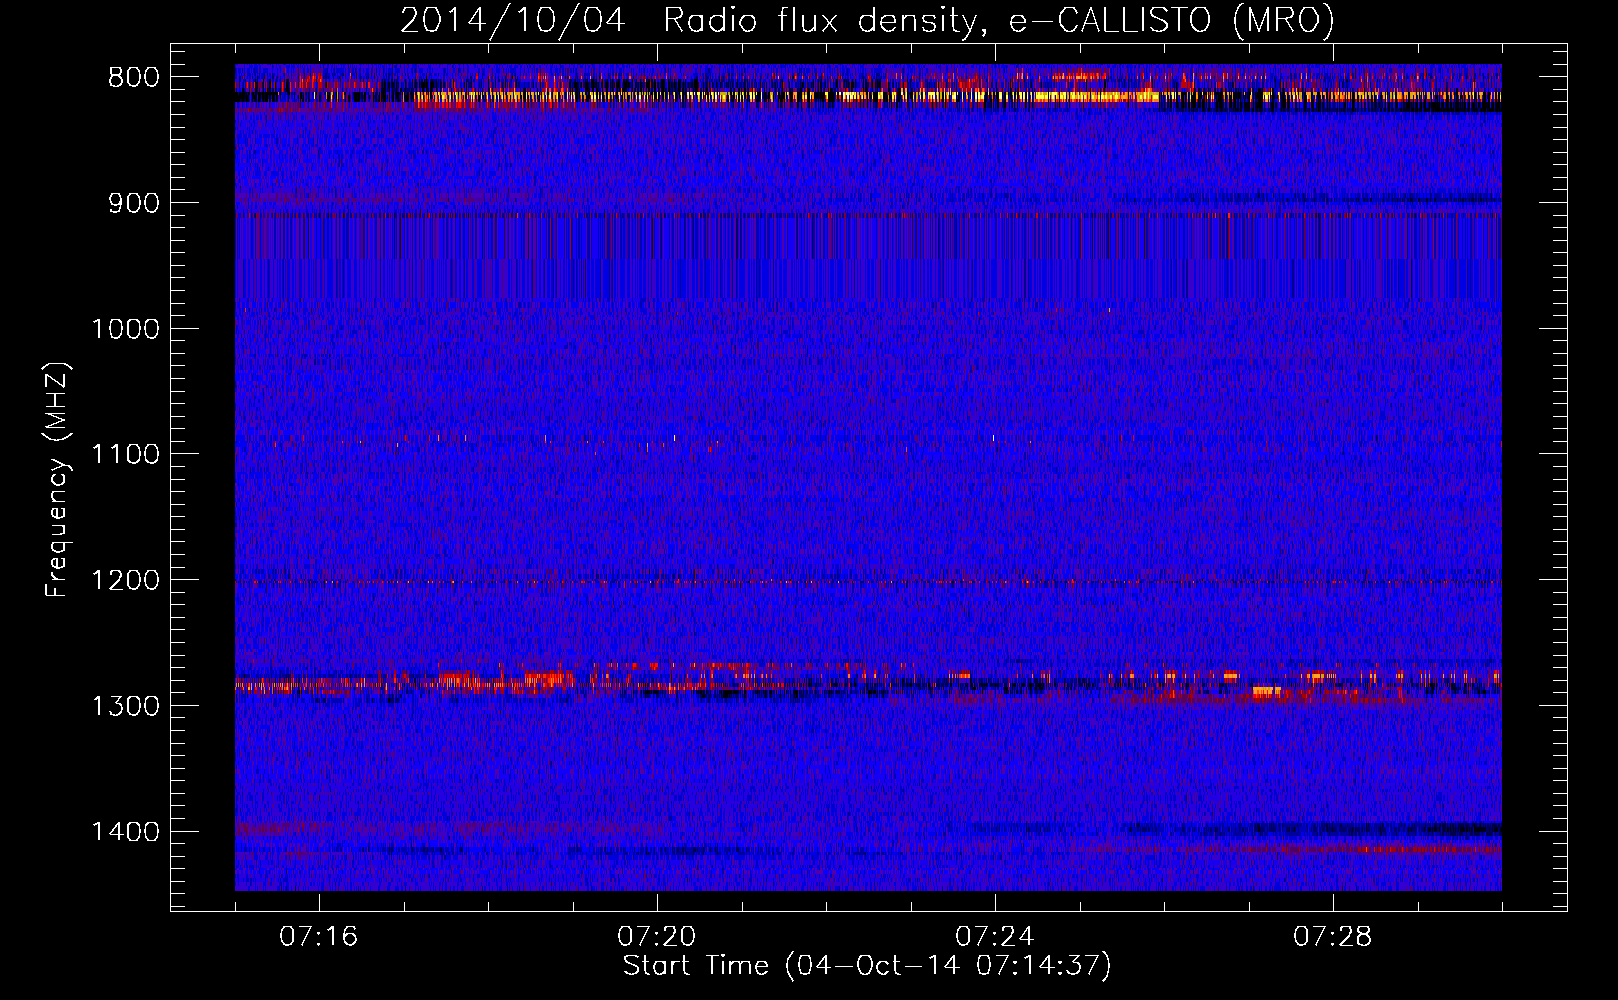Click the 'Frequency (MHZ)' axis title
Image resolution: width=1618 pixels, height=1000 pixels.
58,479
